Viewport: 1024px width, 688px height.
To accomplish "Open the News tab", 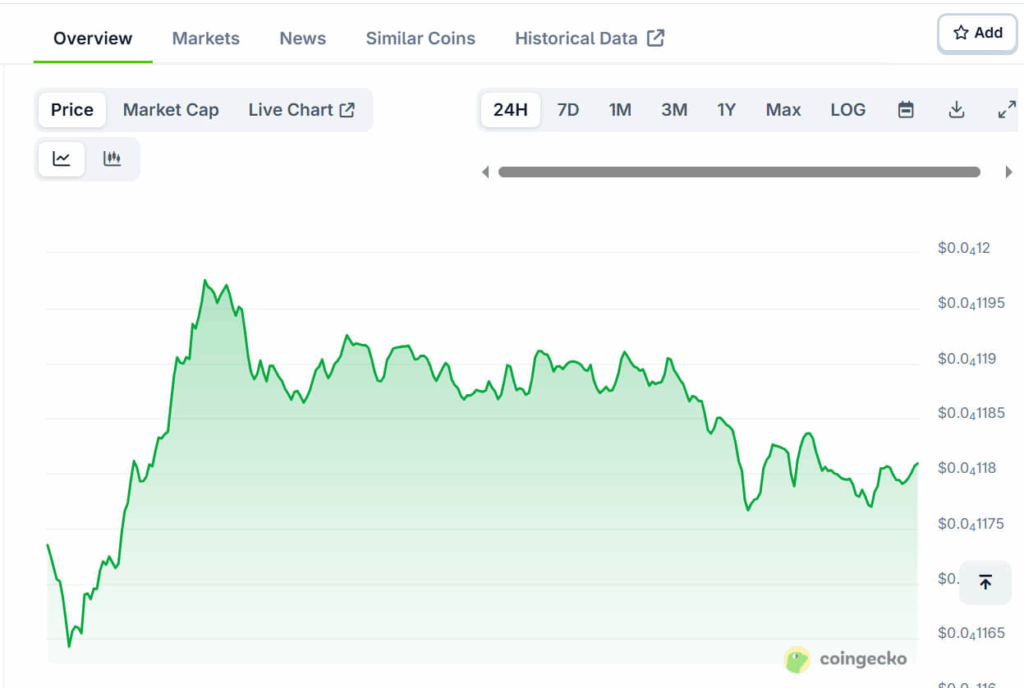I will point(302,39).
